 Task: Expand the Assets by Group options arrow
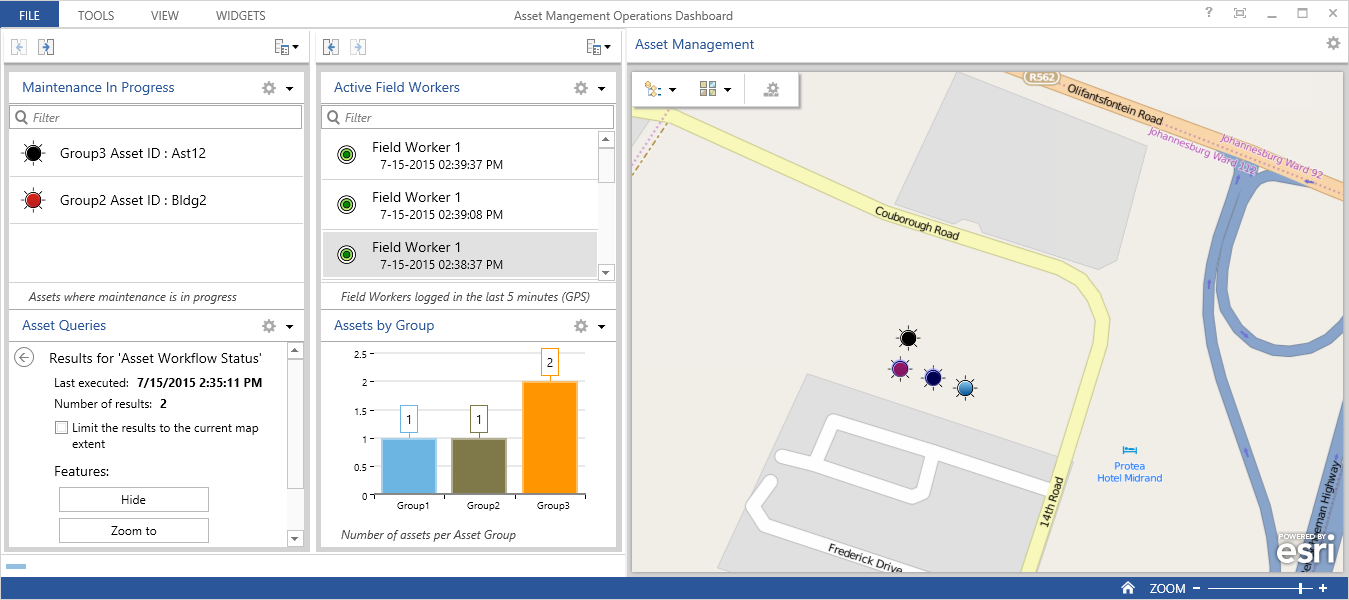pyautogui.click(x=602, y=326)
